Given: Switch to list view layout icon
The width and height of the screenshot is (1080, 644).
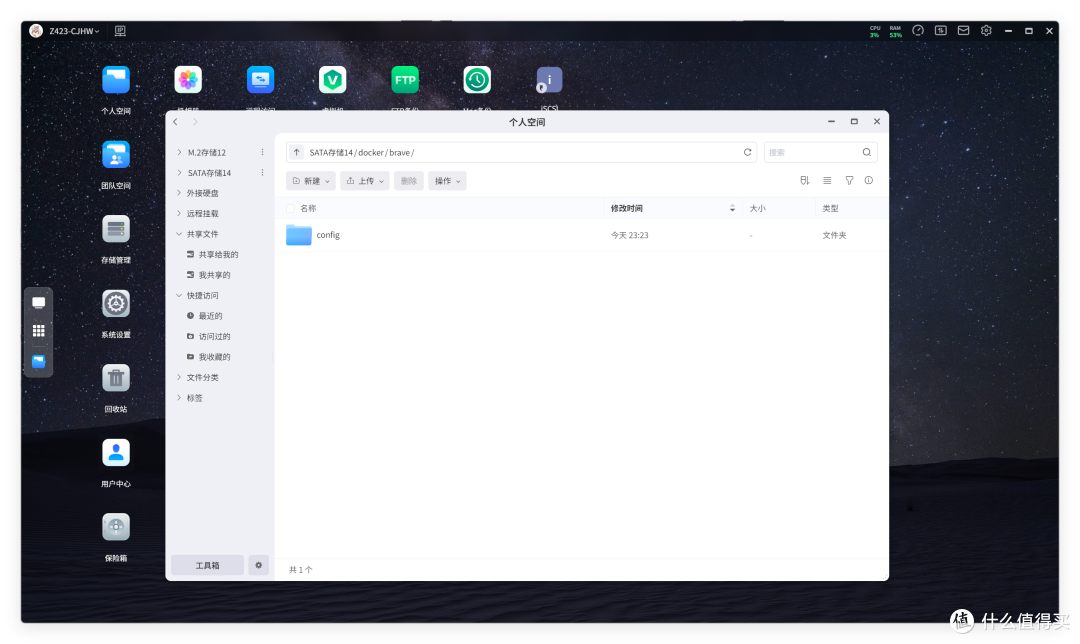Looking at the screenshot, I should click(x=827, y=180).
